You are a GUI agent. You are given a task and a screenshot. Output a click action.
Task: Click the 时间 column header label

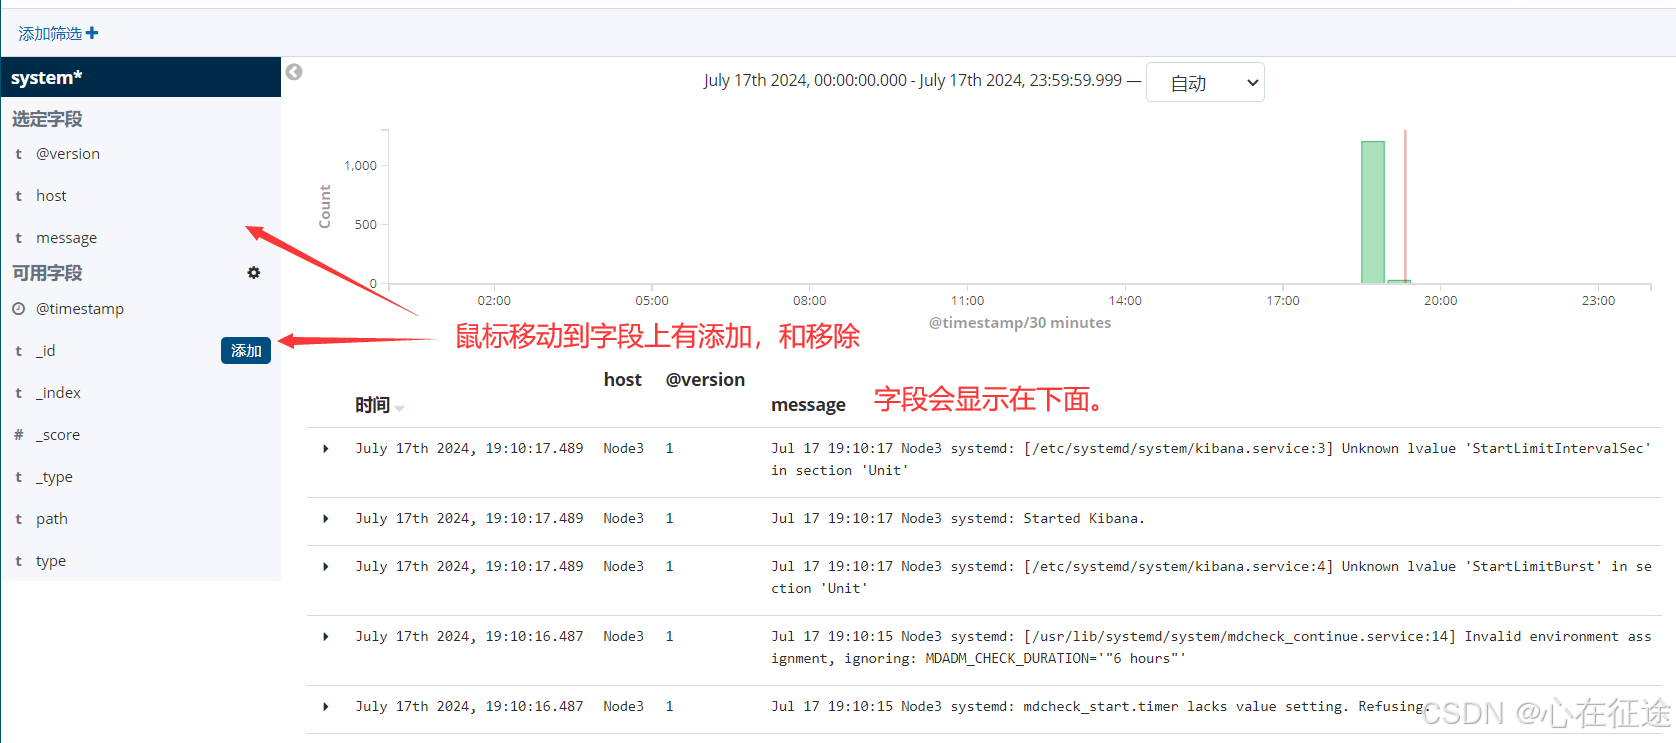click(x=372, y=405)
